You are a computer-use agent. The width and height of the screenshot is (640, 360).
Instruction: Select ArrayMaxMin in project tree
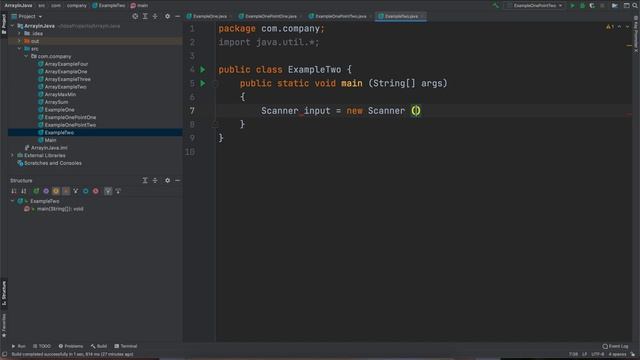click(60, 94)
